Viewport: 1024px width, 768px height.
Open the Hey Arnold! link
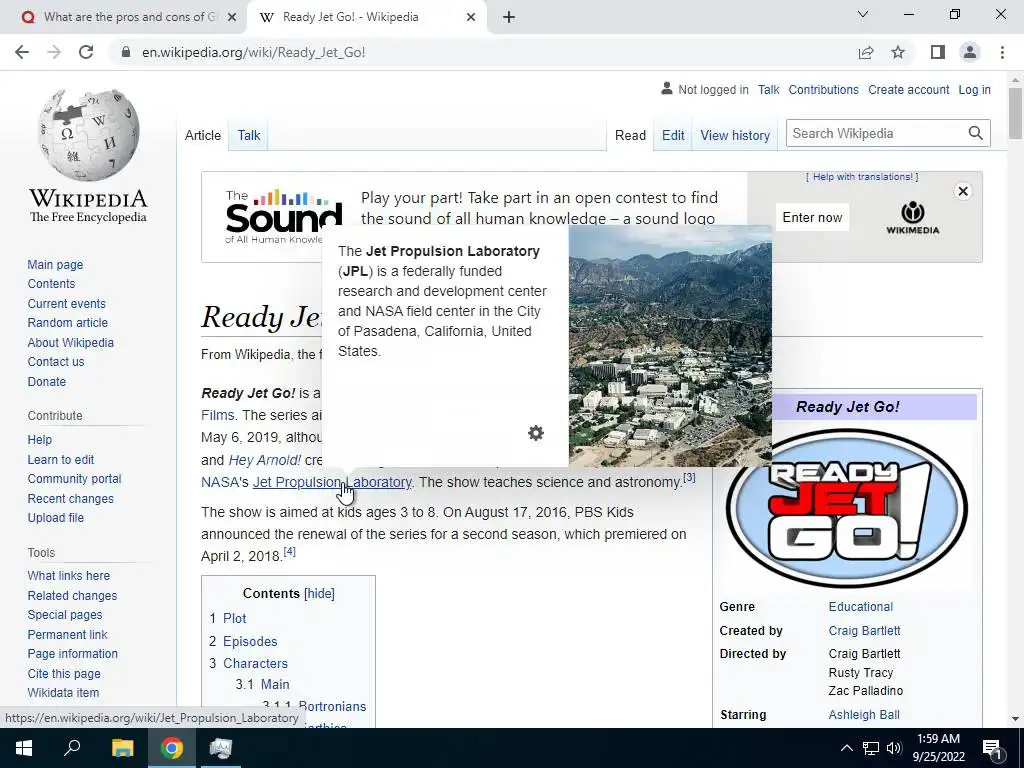pos(264,460)
